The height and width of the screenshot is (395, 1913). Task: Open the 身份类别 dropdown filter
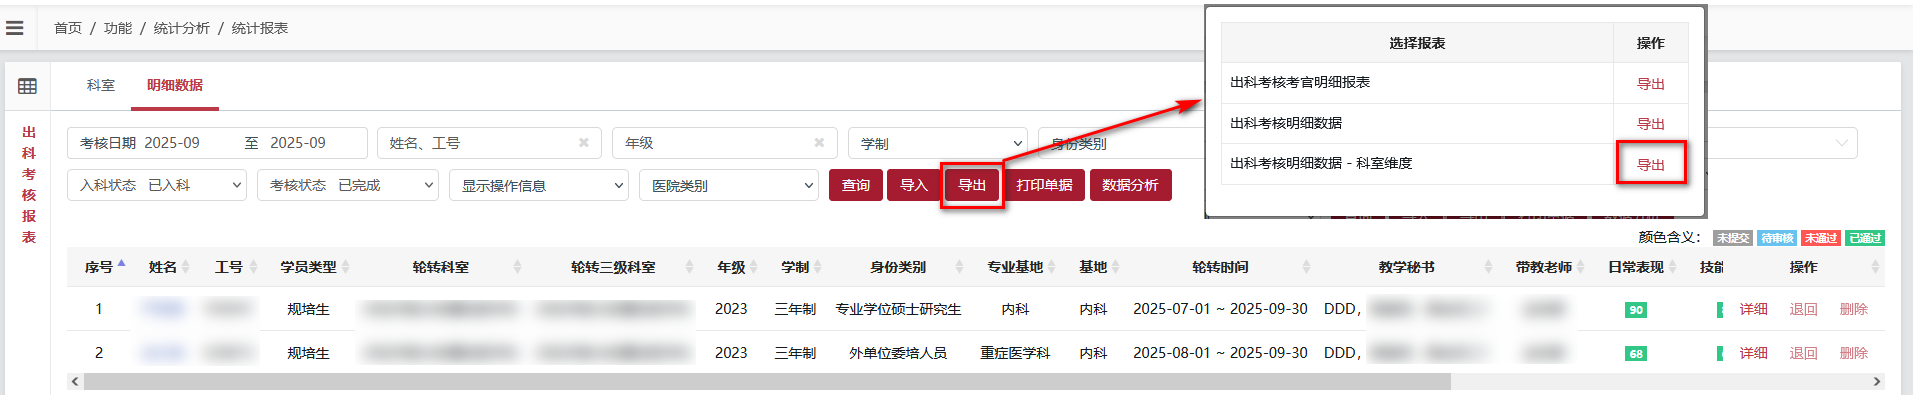(1120, 143)
